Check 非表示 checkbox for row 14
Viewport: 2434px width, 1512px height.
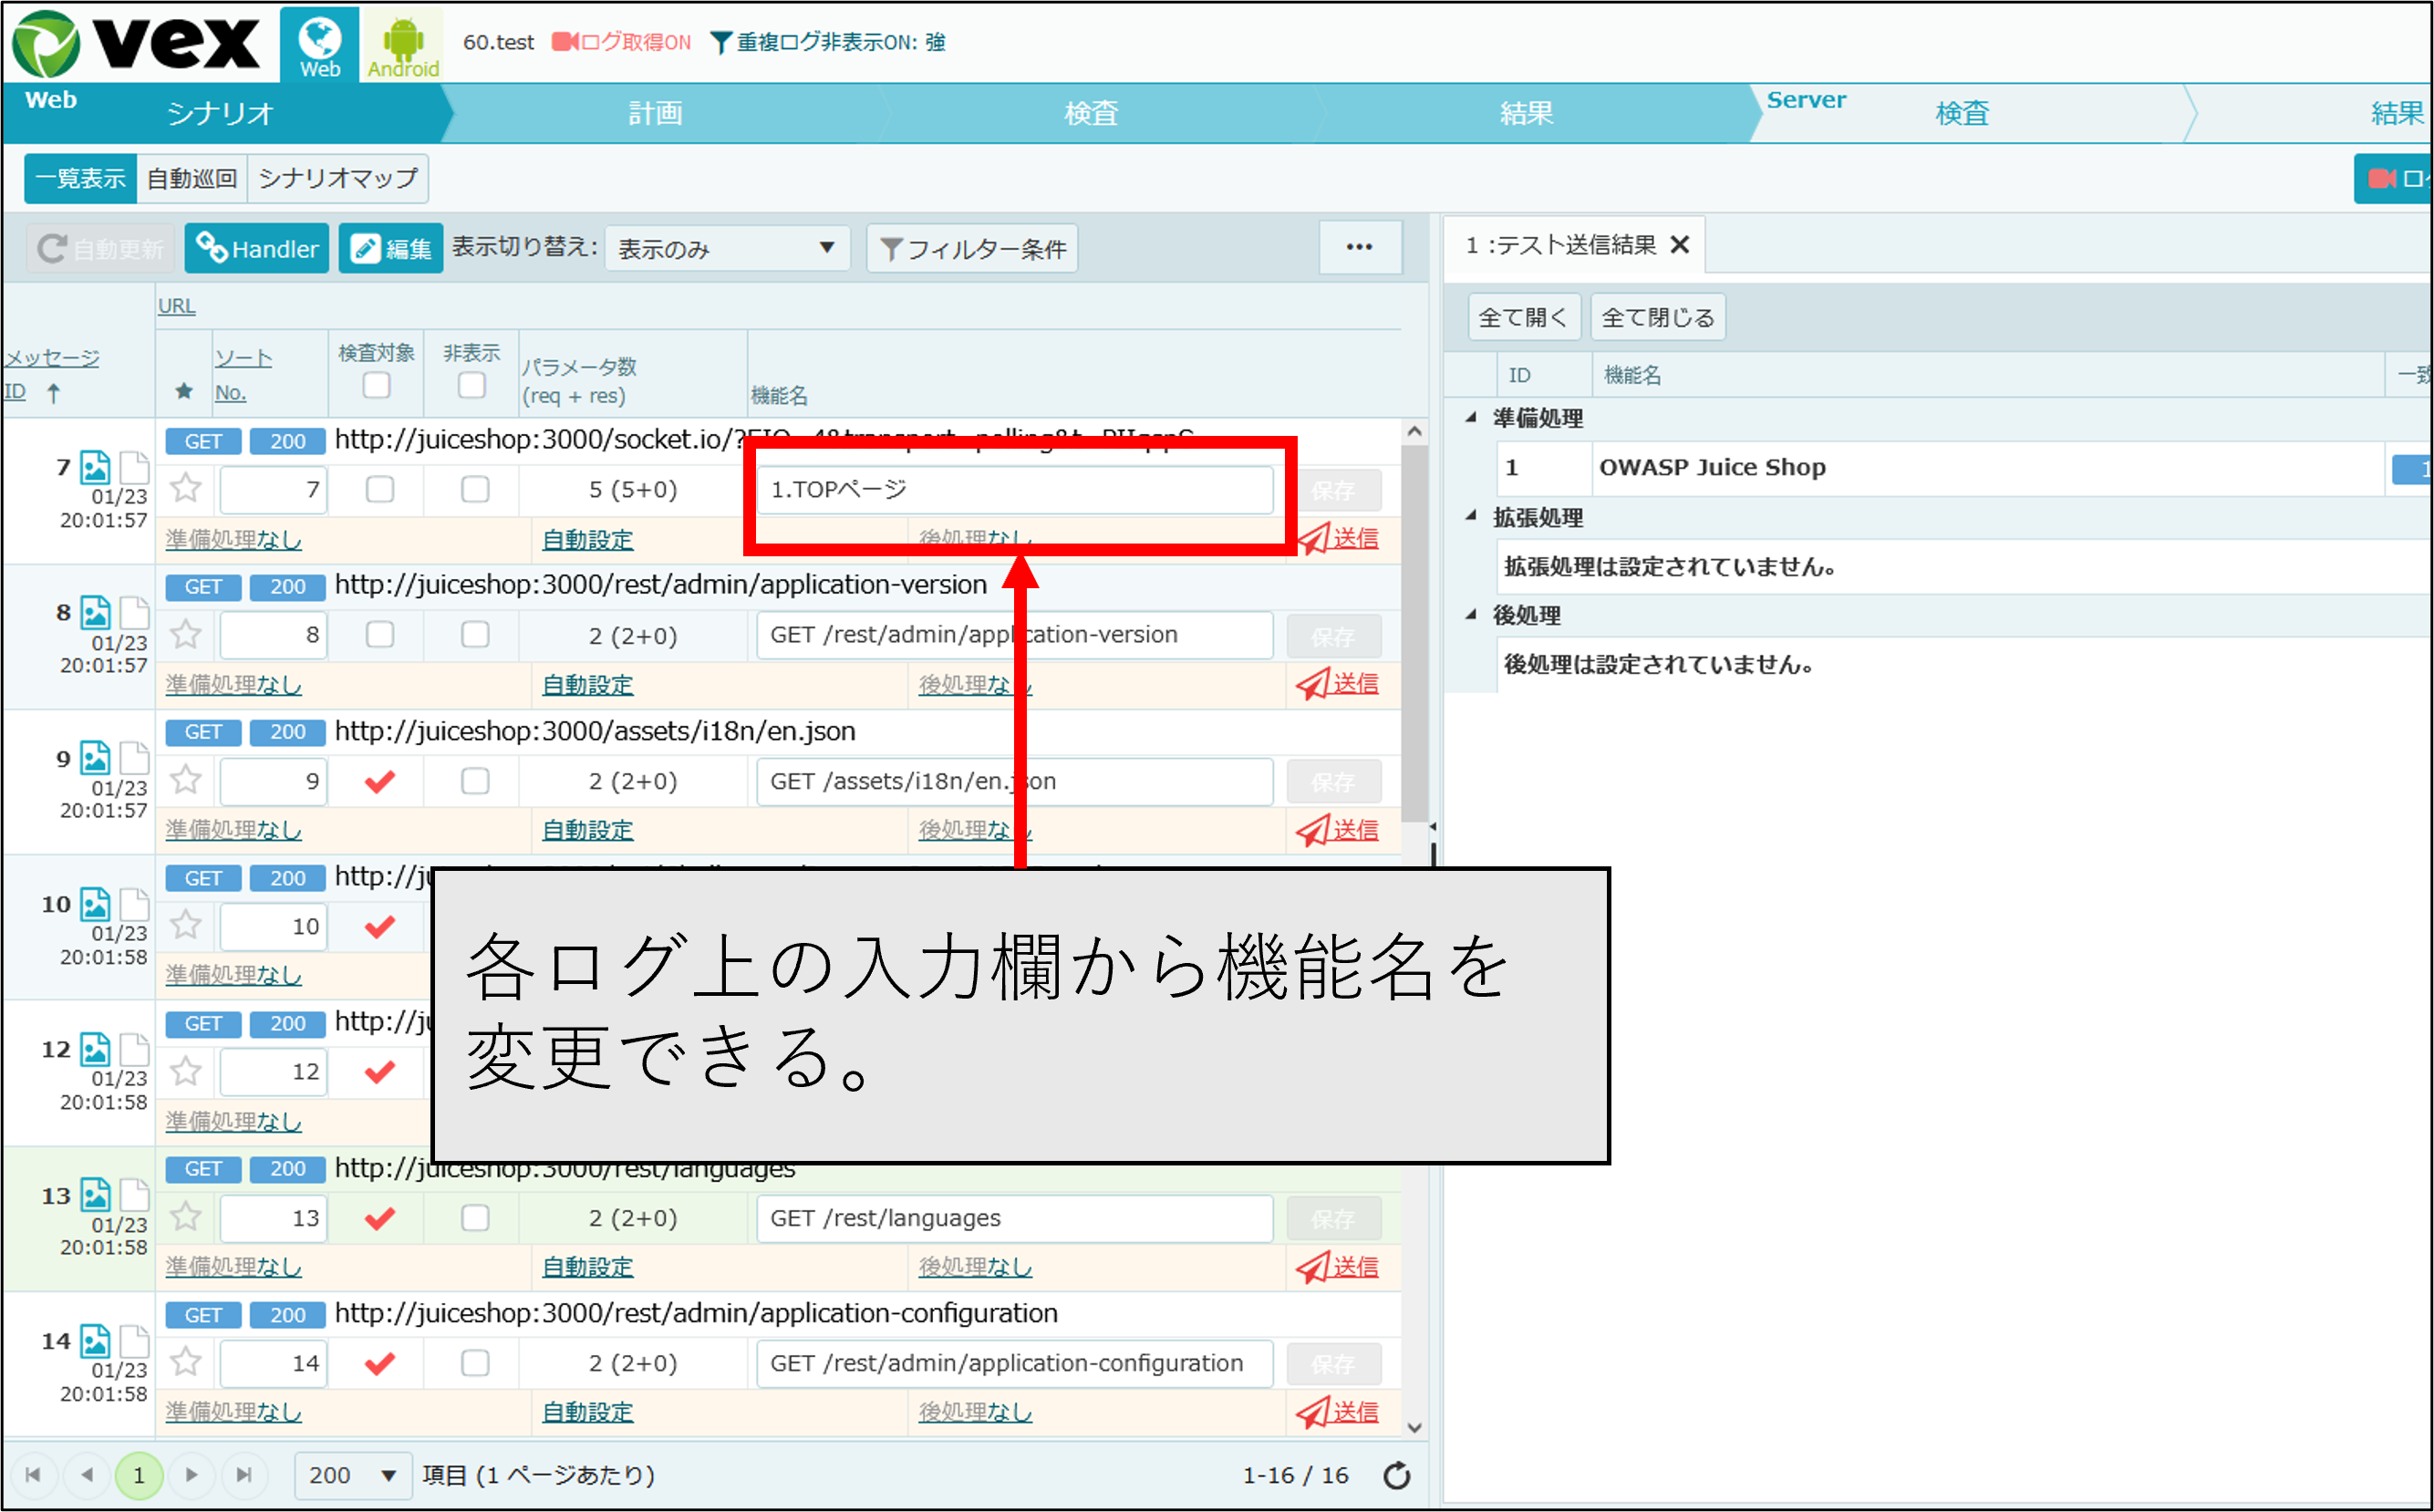[475, 1363]
